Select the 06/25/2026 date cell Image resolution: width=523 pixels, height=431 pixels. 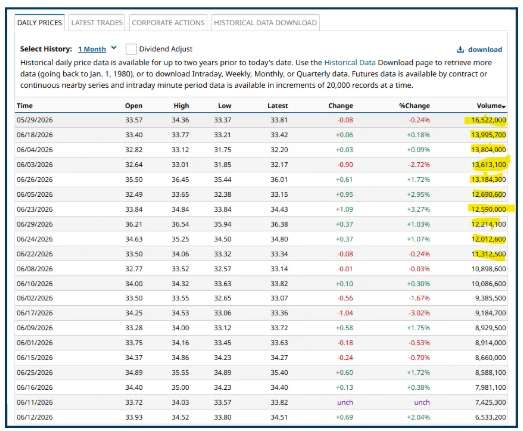tap(35, 372)
